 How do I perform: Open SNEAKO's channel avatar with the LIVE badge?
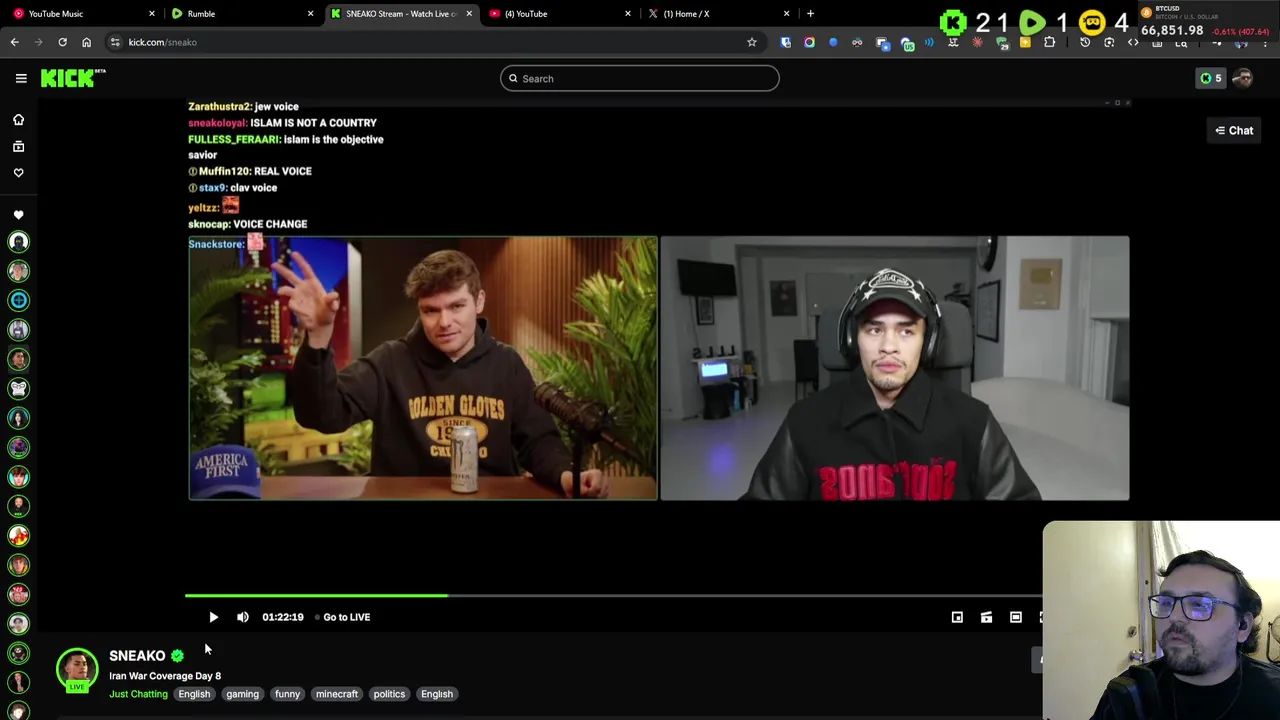pyautogui.click(x=77, y=671)
